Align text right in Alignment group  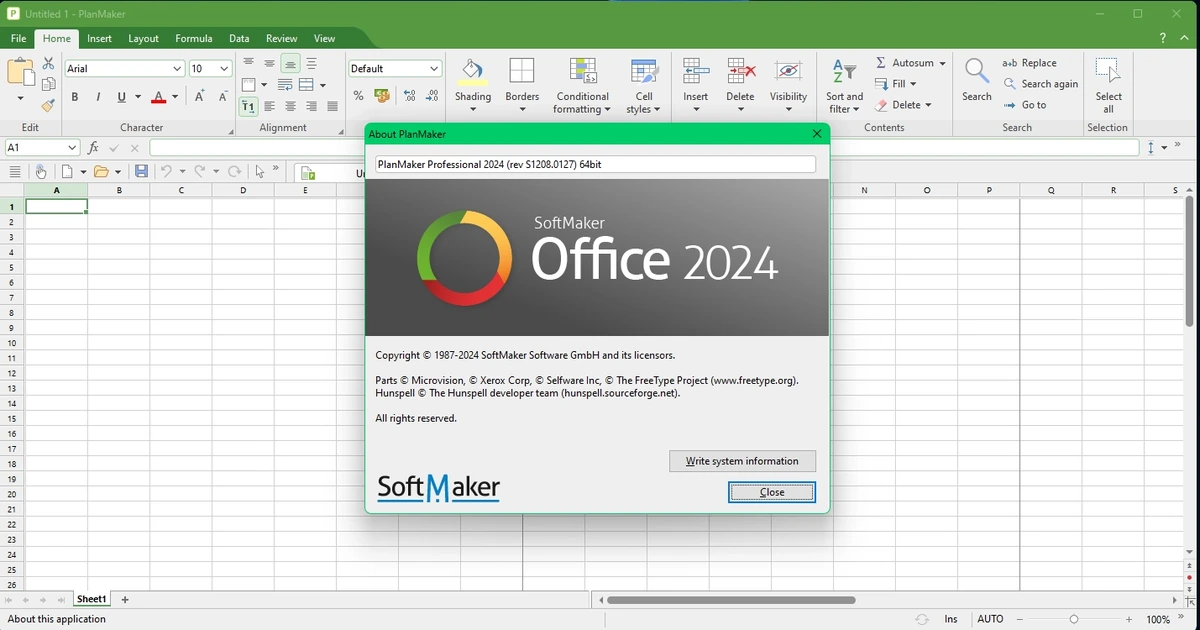coord(312,106)
